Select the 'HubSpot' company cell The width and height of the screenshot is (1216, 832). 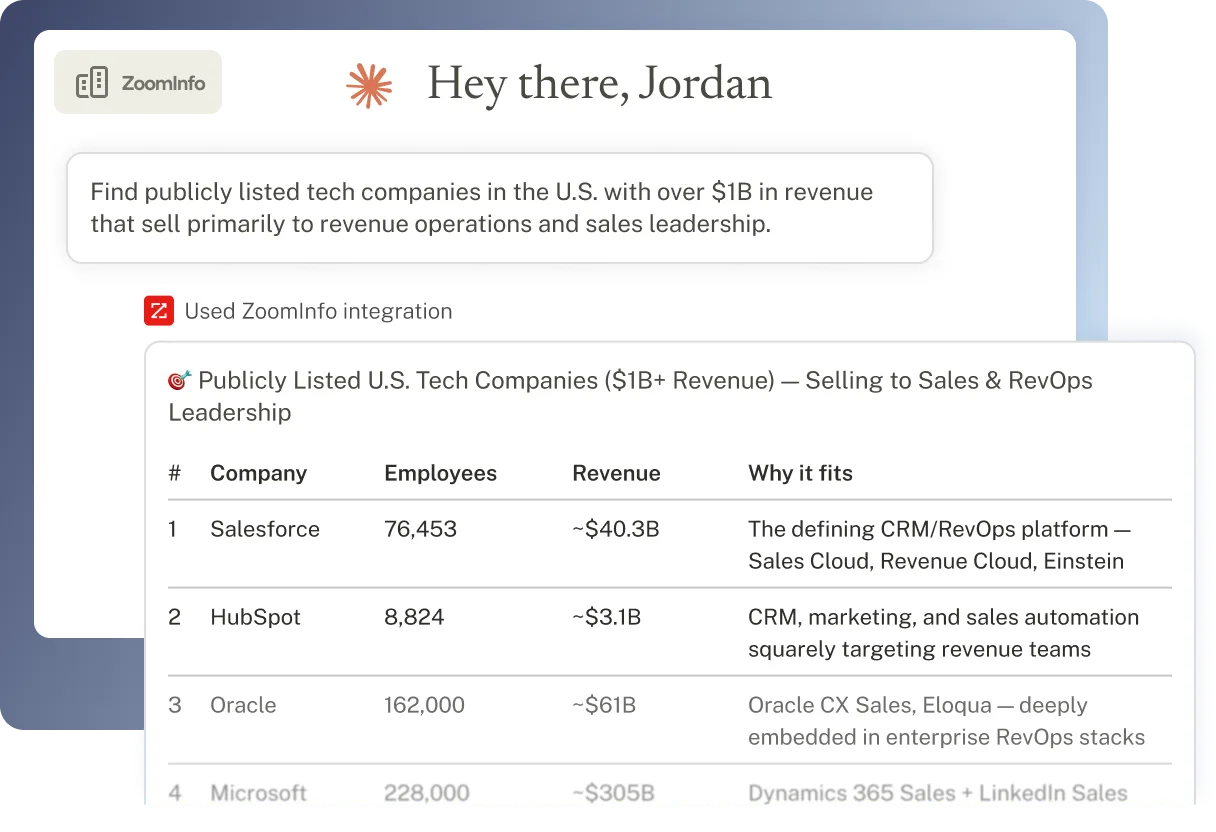[255, 617]
